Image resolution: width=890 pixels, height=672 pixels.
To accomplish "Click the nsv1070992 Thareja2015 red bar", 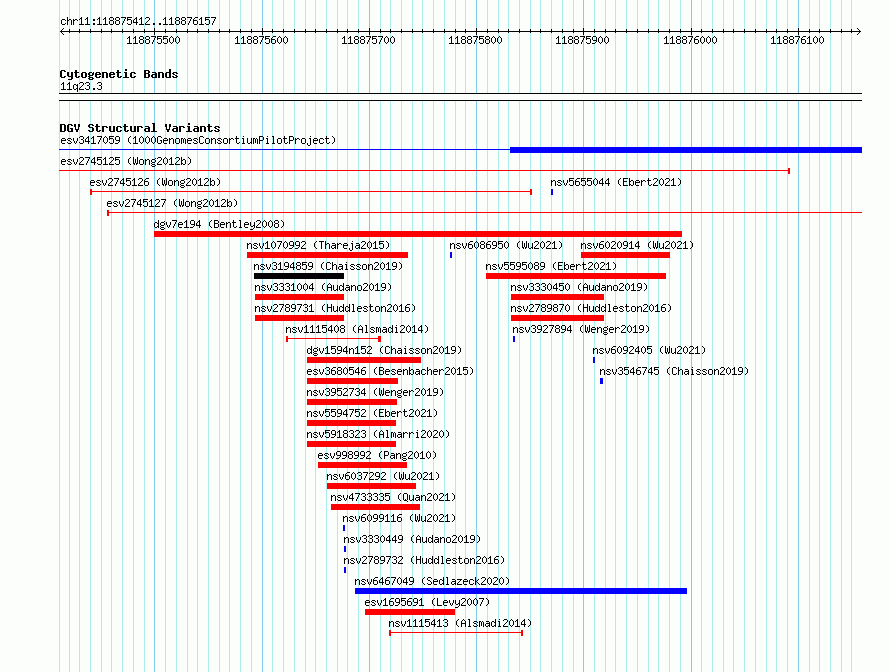I will tap(328, 255).
